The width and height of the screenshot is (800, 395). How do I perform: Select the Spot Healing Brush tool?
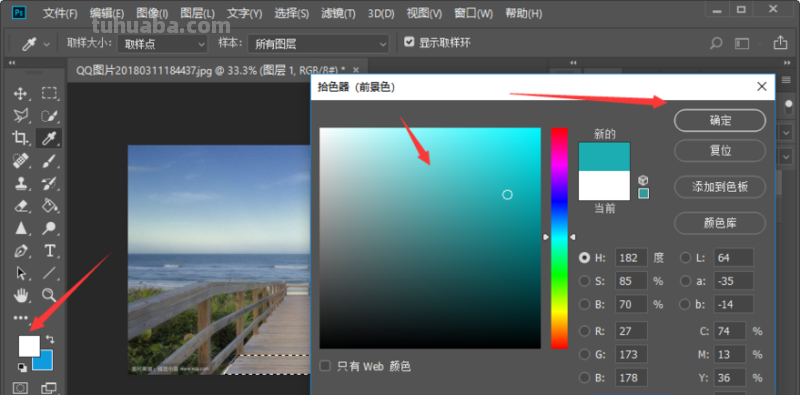coord(20,161)
